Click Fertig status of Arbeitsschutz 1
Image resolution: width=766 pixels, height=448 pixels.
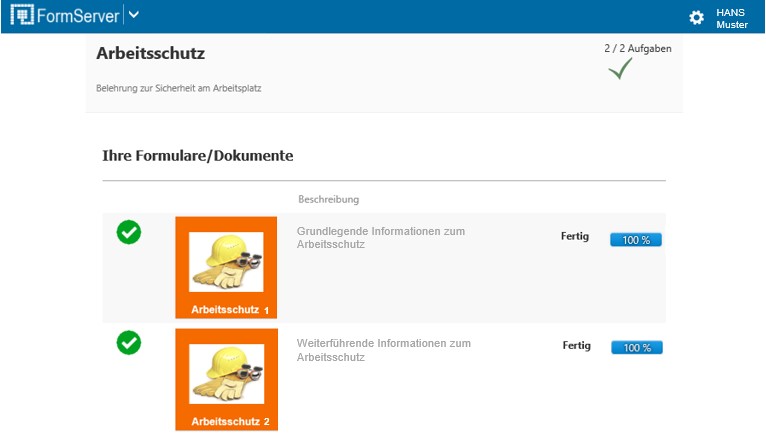pos(575,237)
